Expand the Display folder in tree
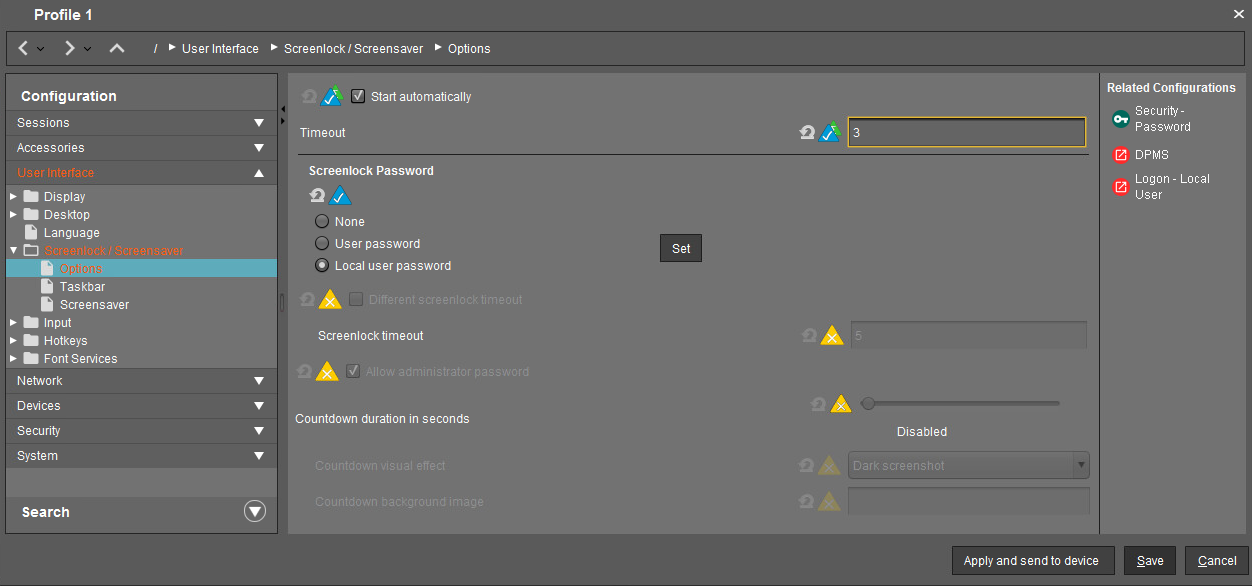Viewport: 1252px width, 586px height. (x=14, y=197)
